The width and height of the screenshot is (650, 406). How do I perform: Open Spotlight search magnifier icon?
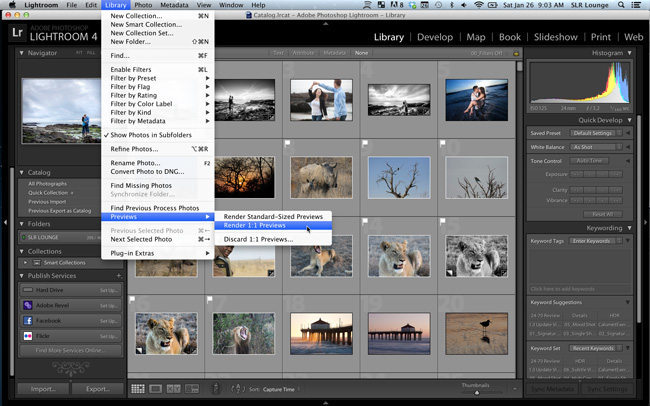pyautogui.click(x=621, y=5)
